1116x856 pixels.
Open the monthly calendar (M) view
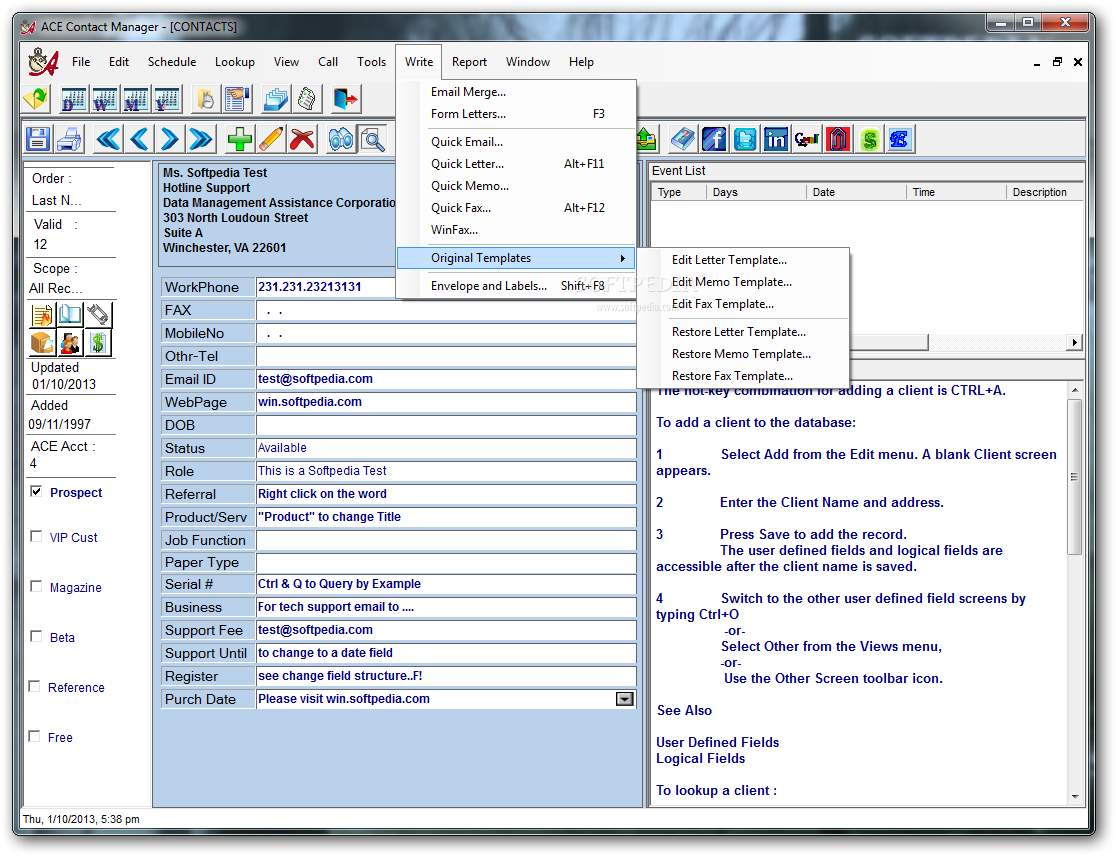point(136,99)
